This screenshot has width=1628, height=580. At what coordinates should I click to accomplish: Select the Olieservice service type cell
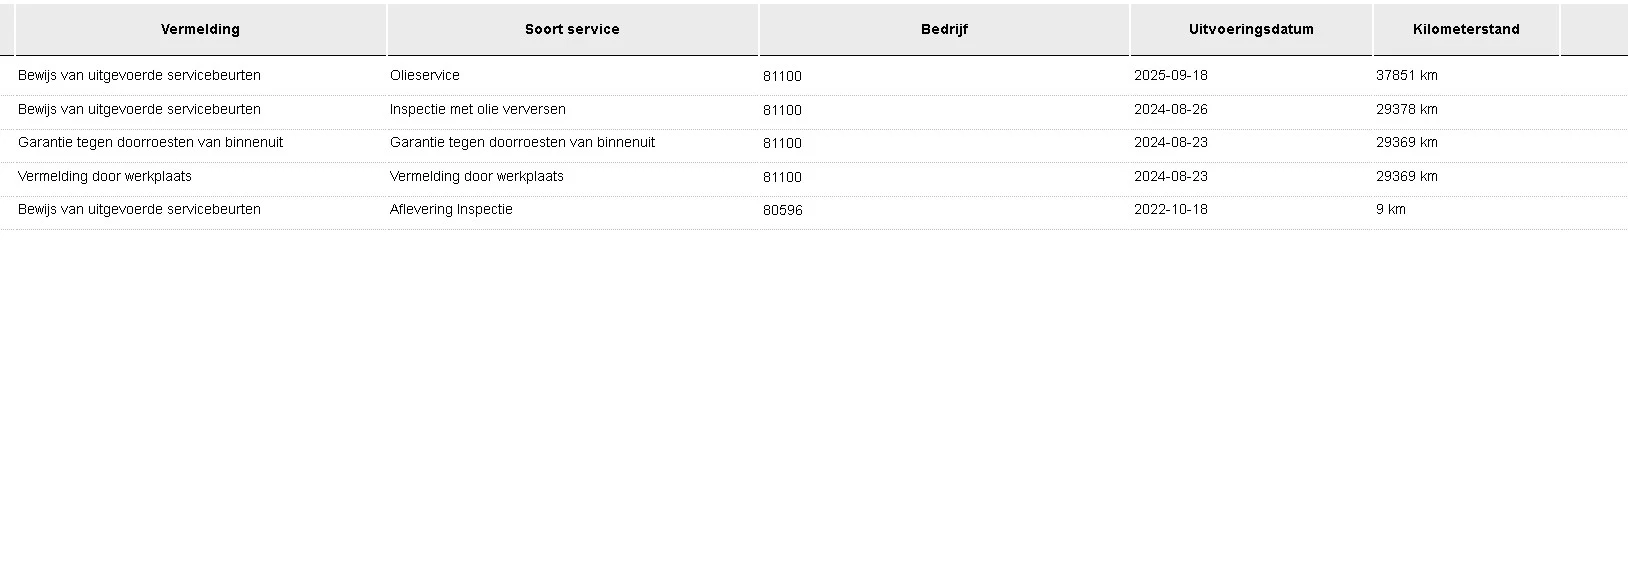click(425, 76)
